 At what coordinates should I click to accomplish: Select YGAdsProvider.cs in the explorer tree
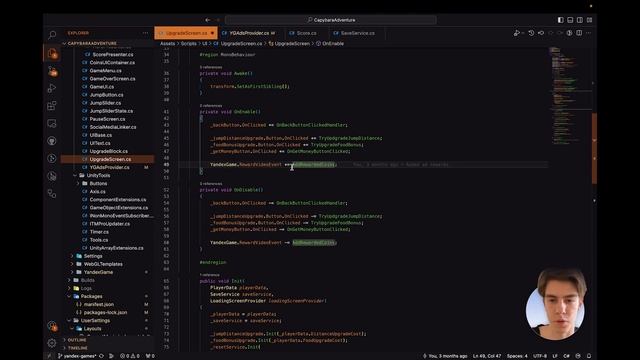pyautogui.click(x=109, y=167)
